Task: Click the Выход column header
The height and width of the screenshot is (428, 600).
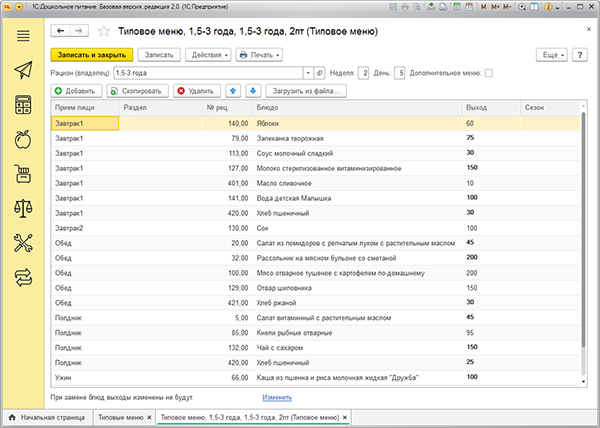Action: tap(491, 107)
